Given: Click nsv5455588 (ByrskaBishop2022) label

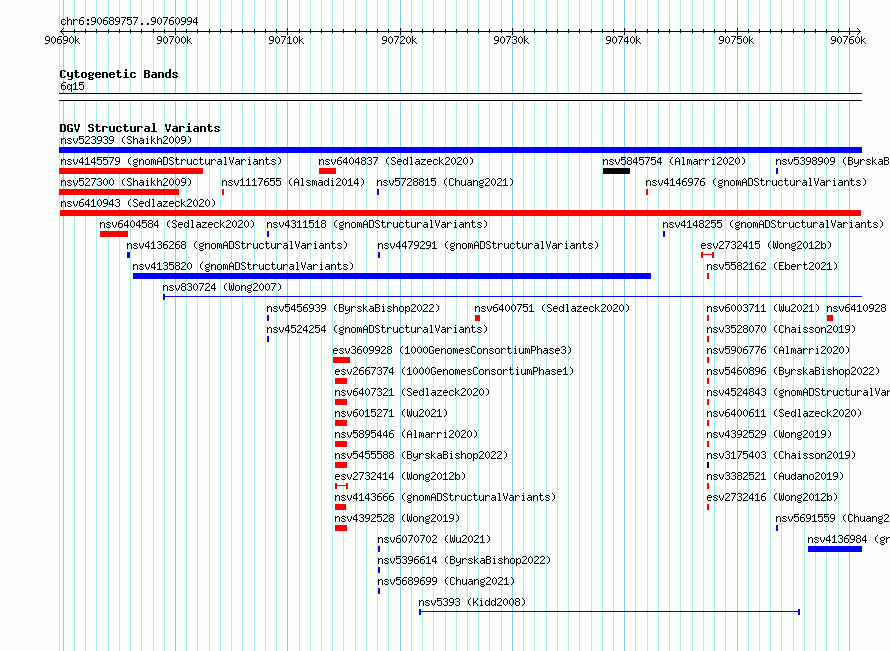Looking at the screenshot, I should [421, 455].
